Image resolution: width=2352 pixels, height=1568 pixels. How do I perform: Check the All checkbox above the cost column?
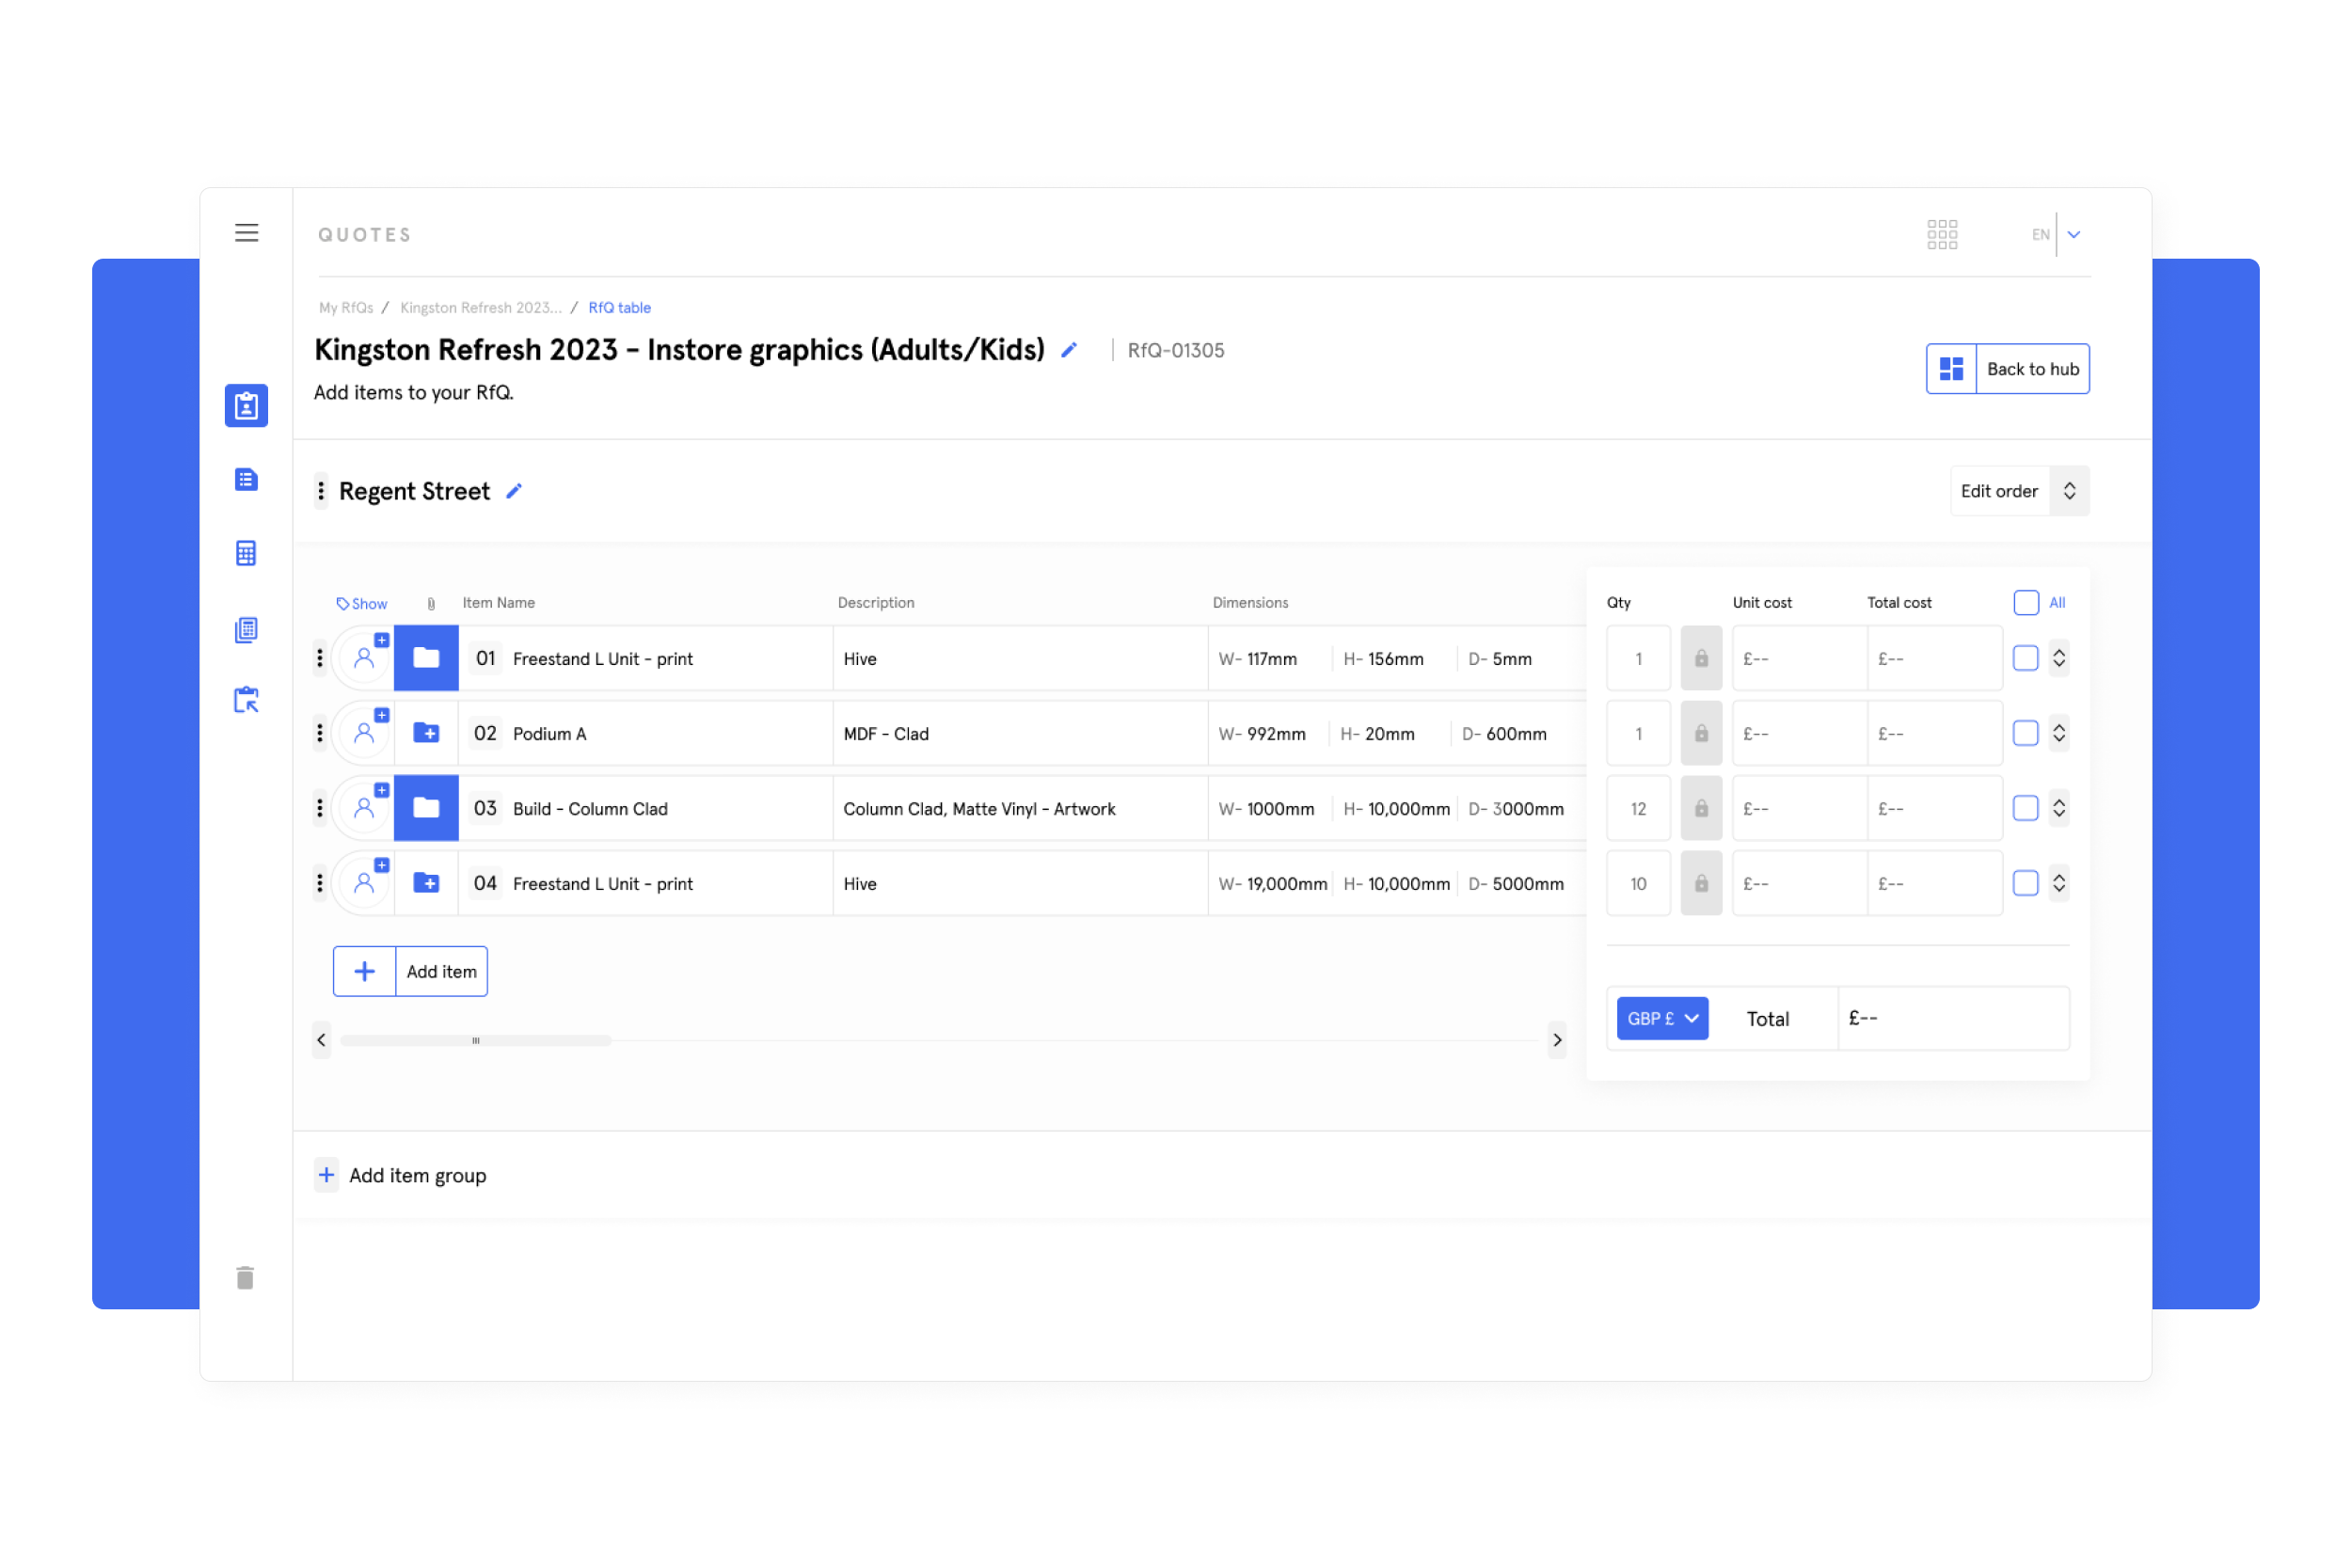(x=2026, y=602)
